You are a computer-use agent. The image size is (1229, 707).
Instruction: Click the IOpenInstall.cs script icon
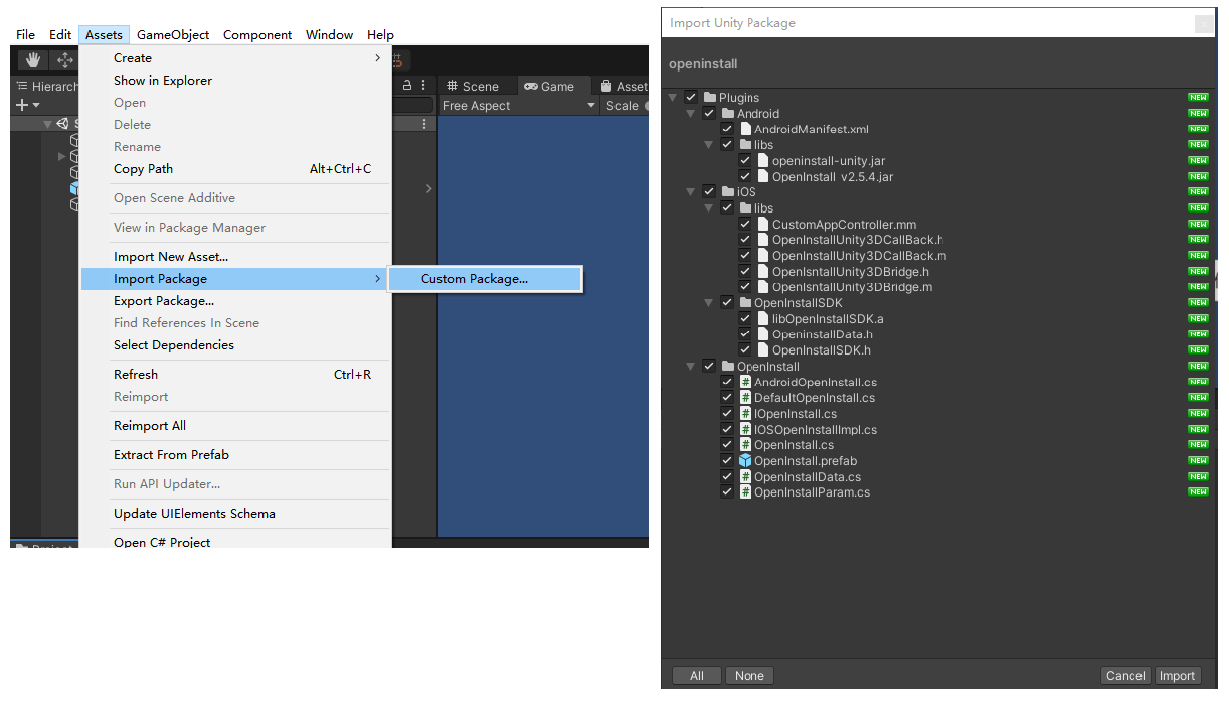[745, 414]
